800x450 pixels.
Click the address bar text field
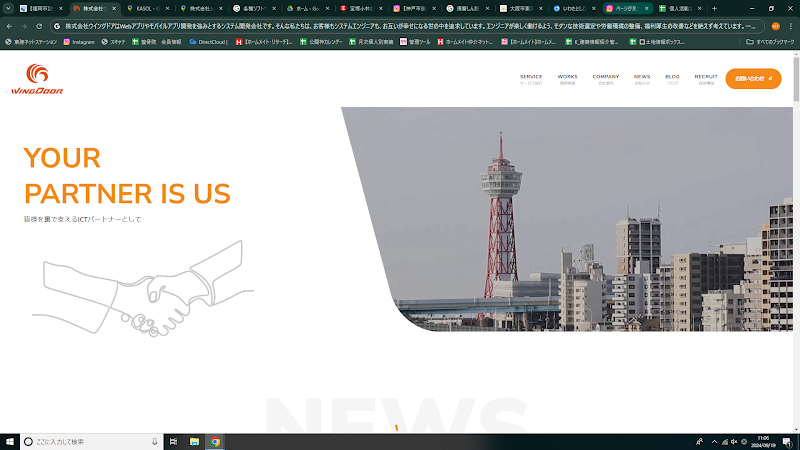click(408, 26)
